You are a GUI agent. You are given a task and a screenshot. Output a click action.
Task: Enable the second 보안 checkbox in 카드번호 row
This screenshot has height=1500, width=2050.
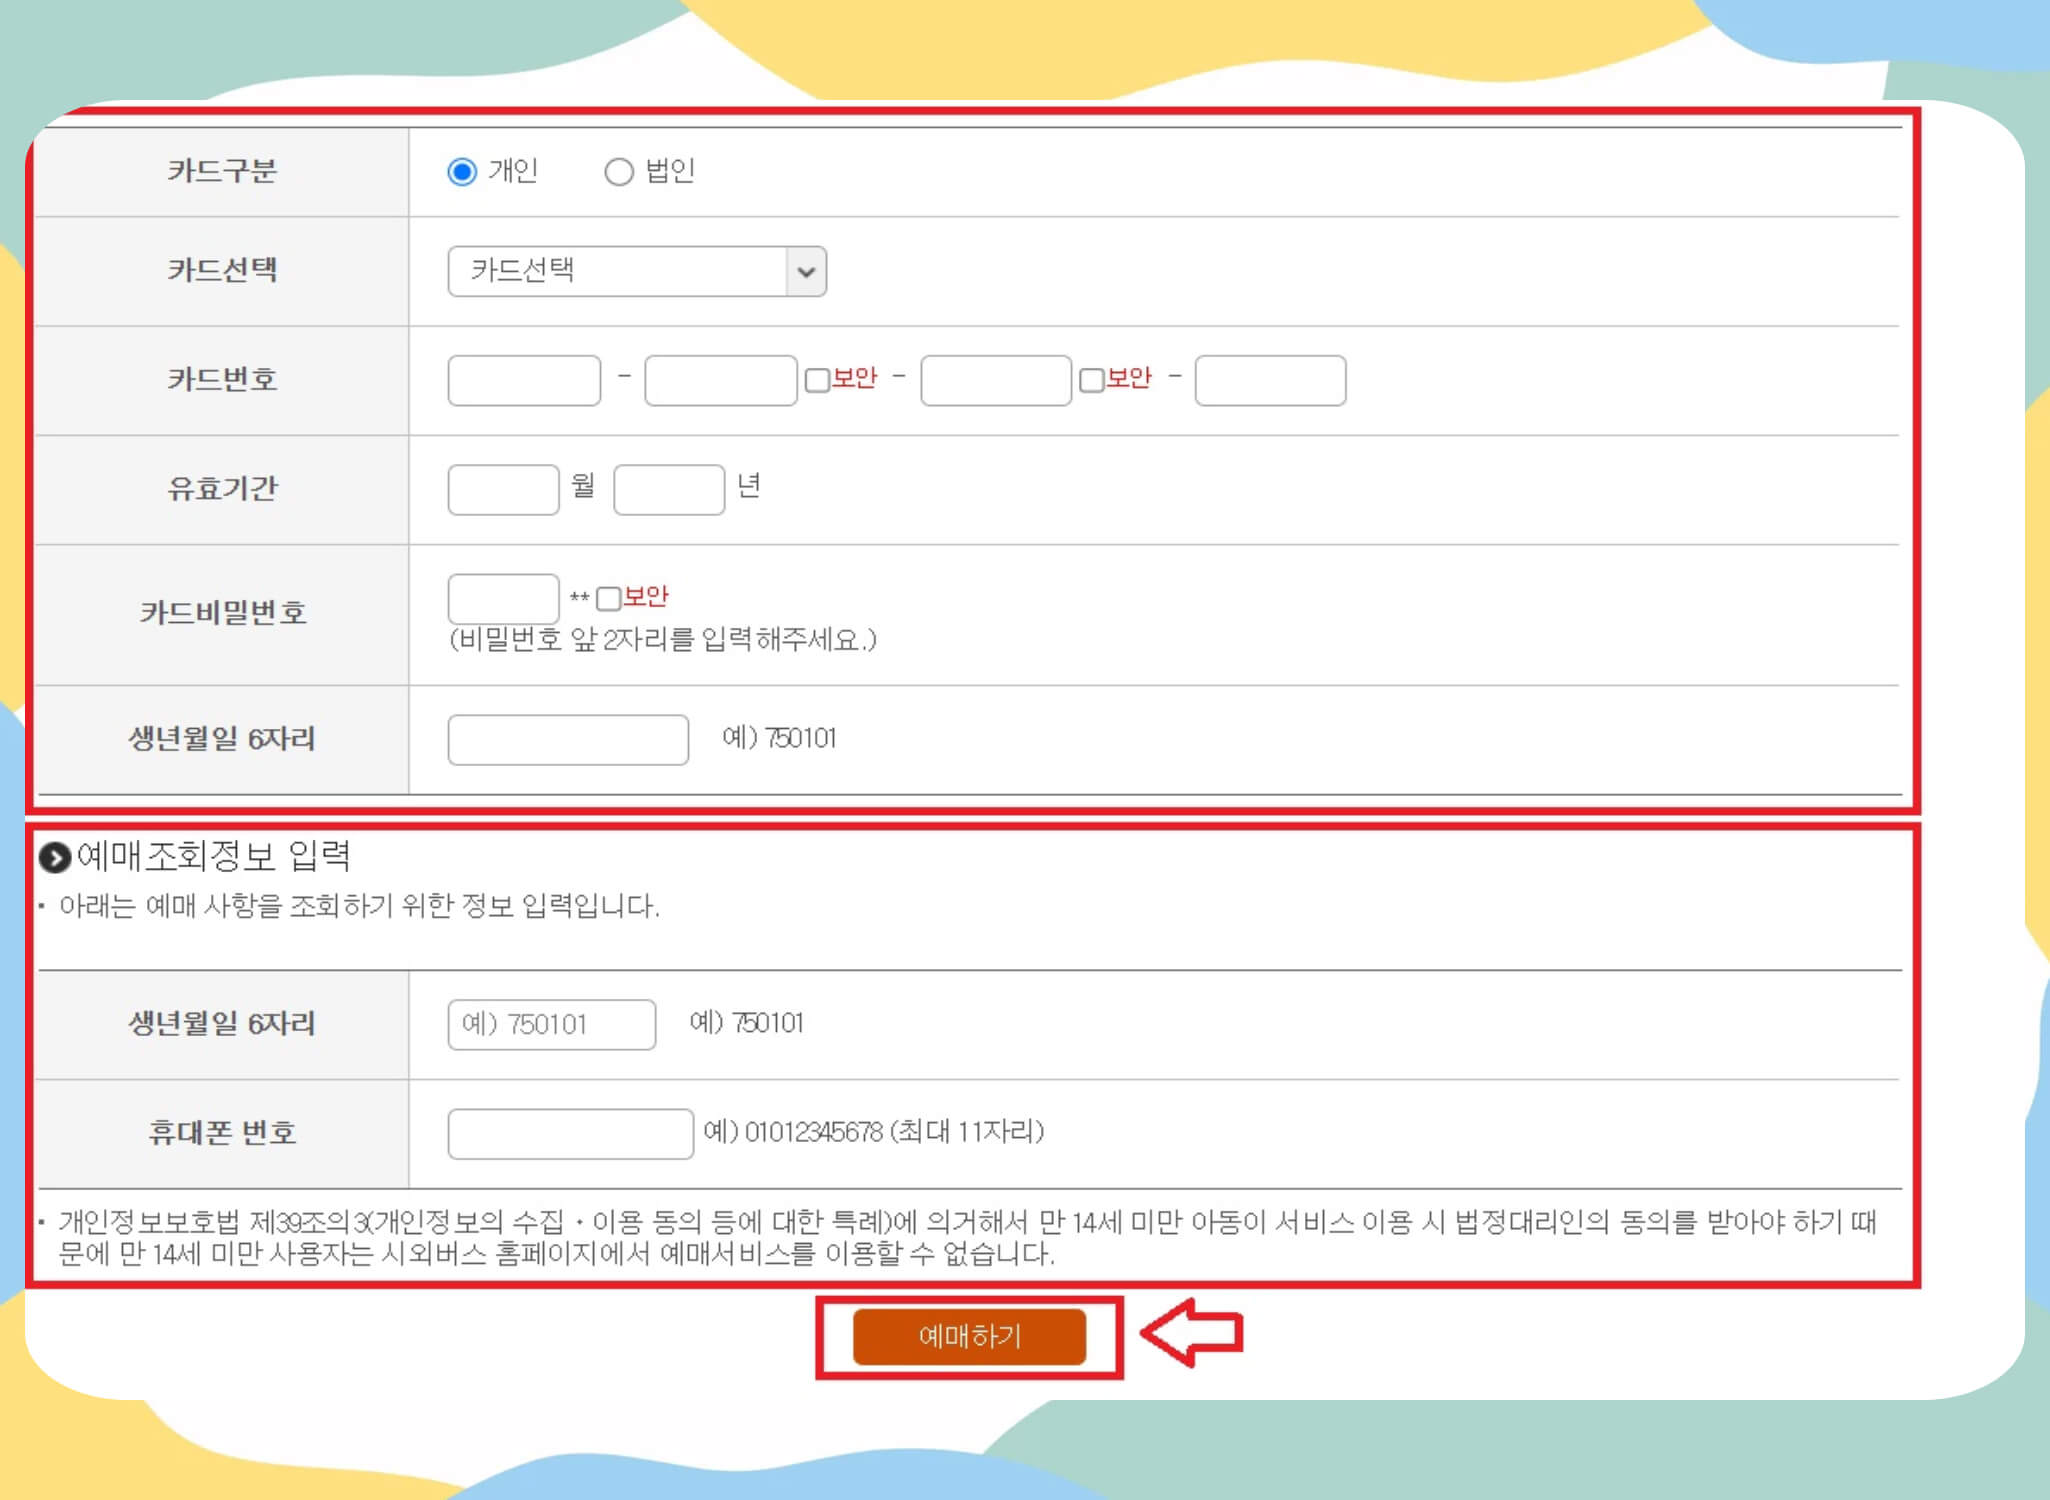coord(1090,380)
